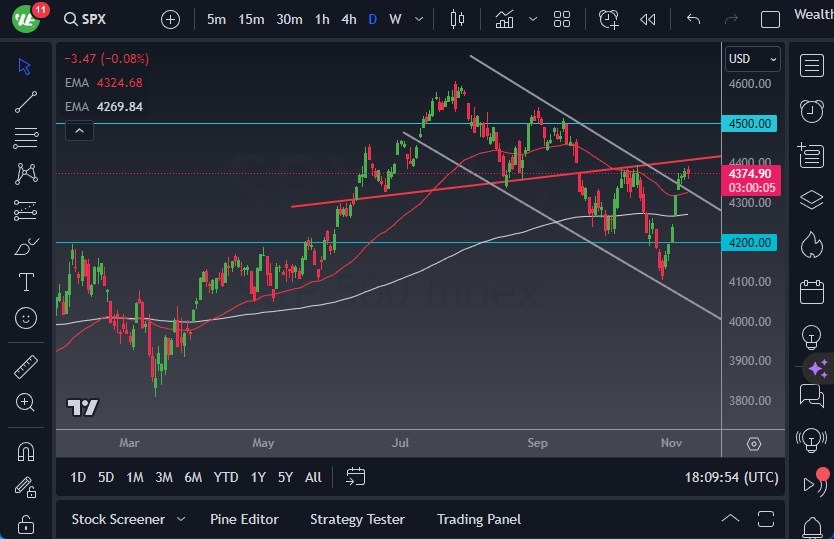The width and height of the screenshot is (834, 539).
Task: Toggle the magnet snap mode
Action: coord(26,451)
